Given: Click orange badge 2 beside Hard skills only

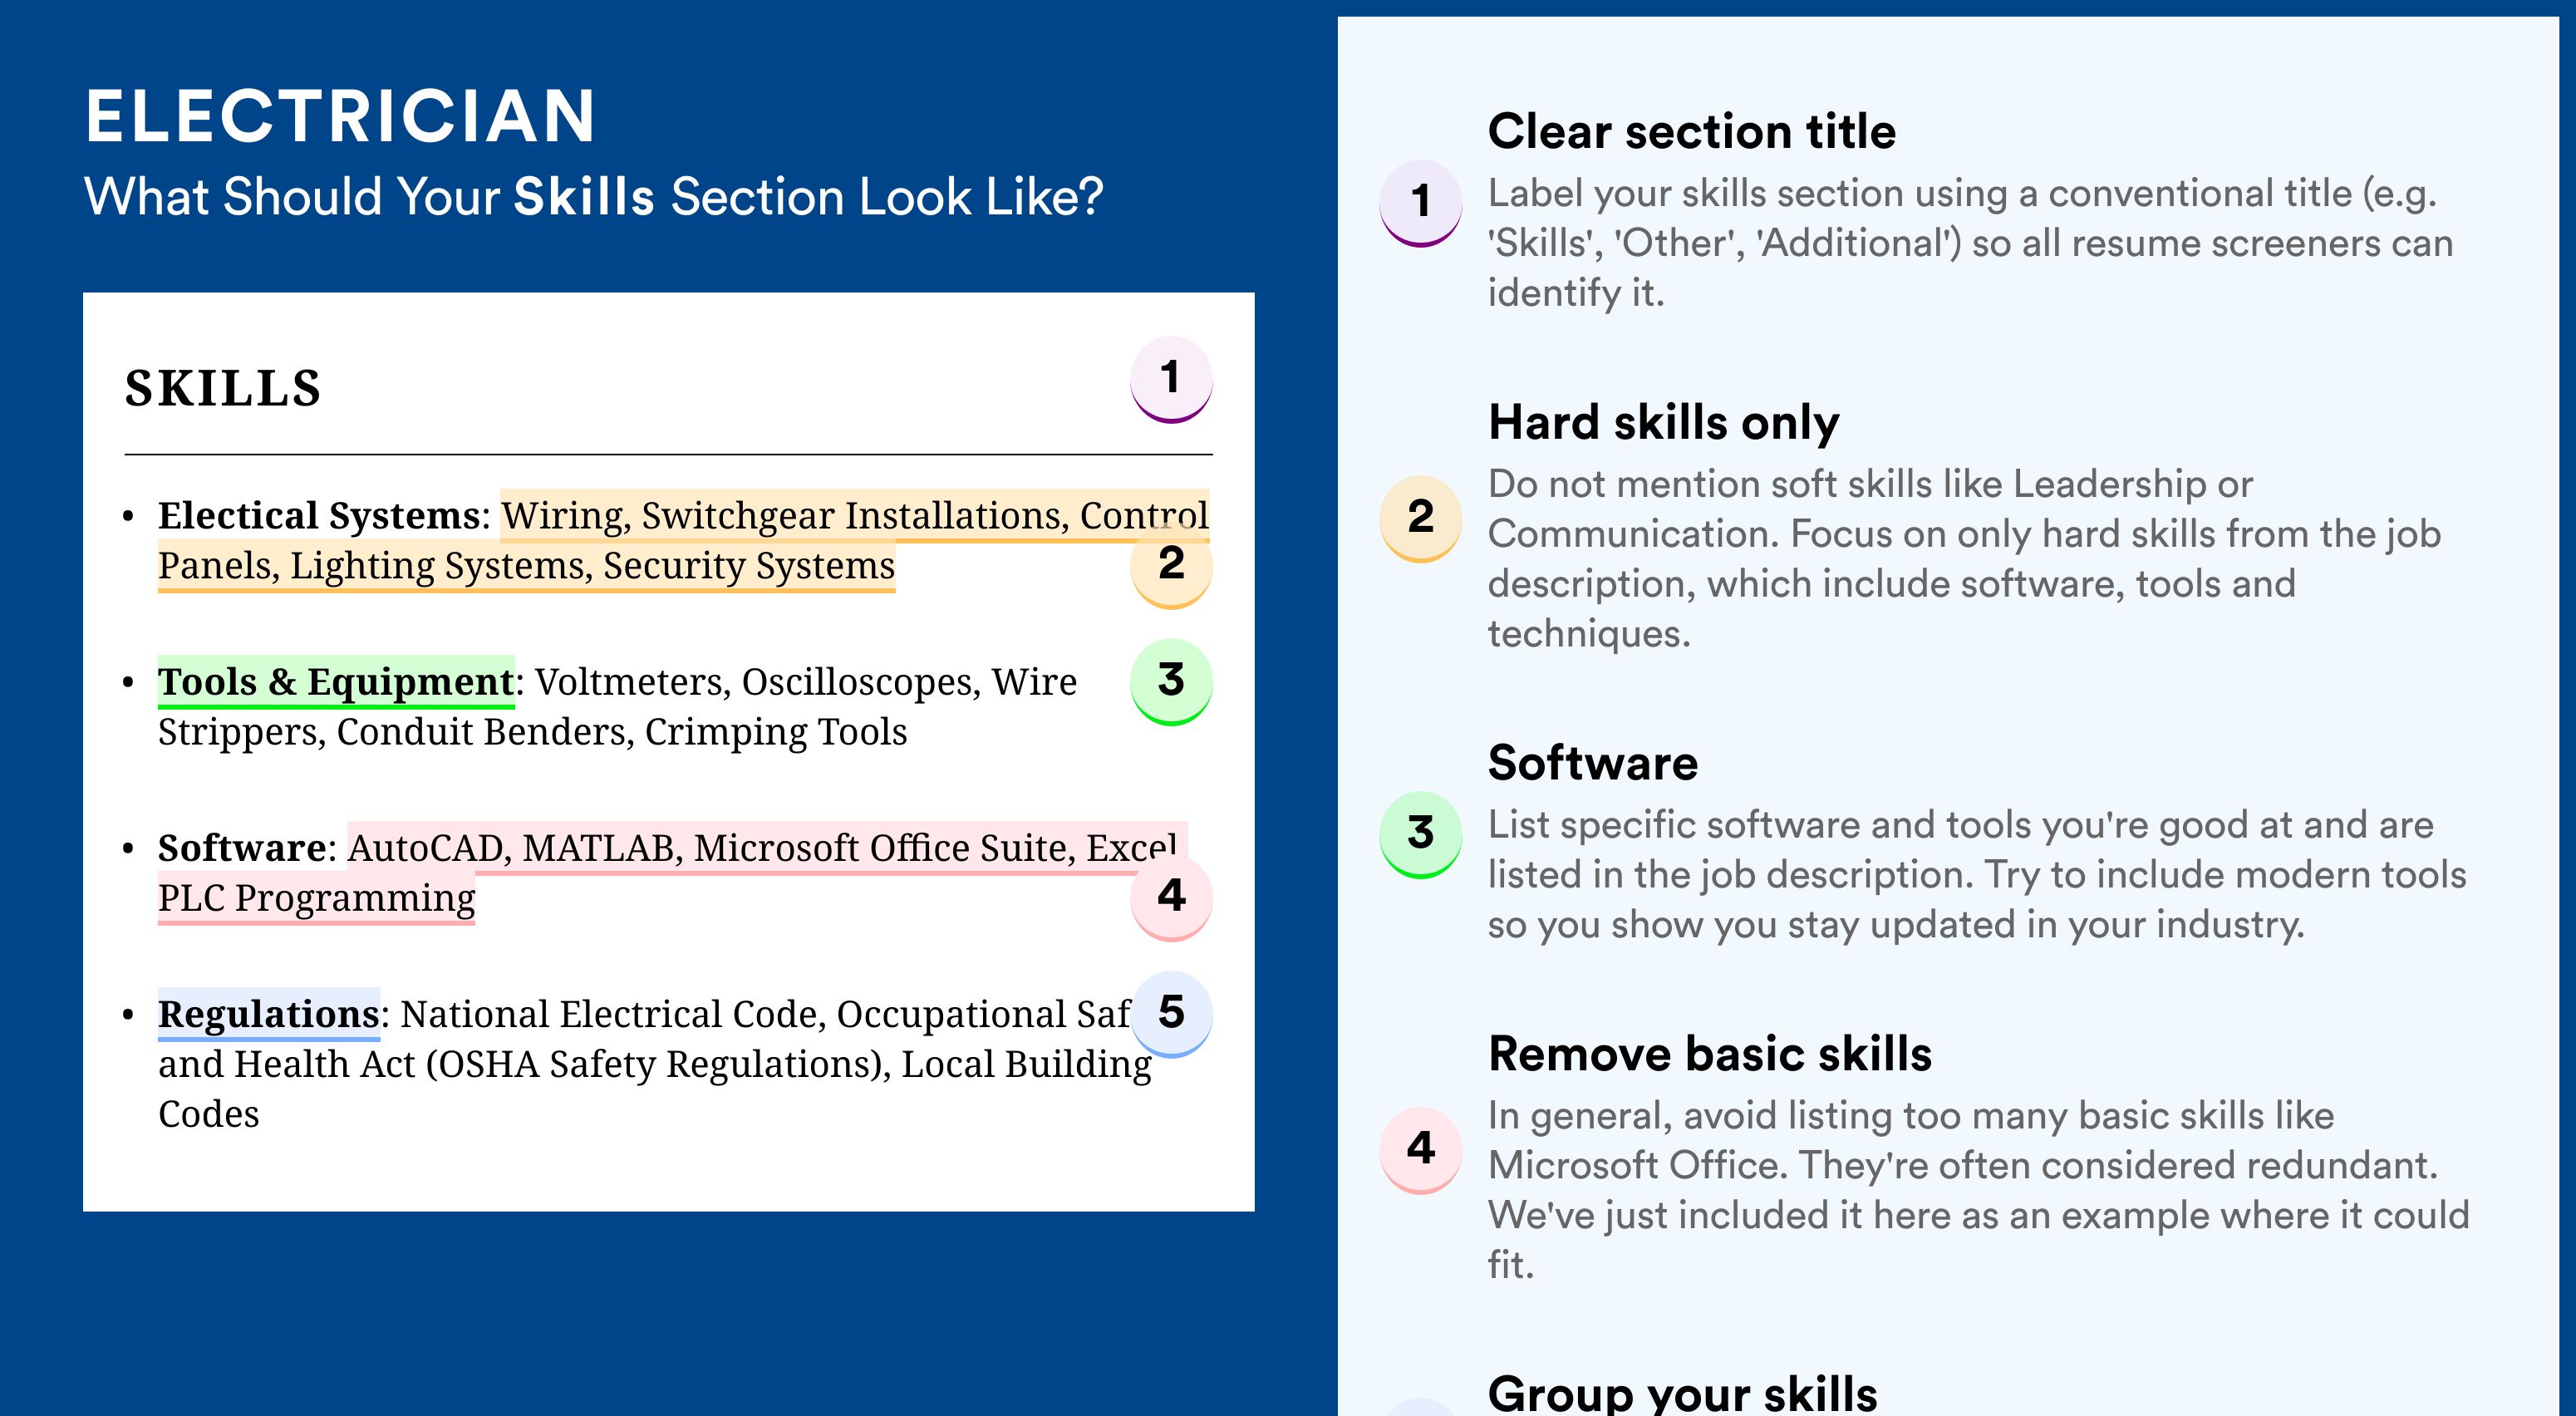Looking at the screenshot, I should point(1421,518).
